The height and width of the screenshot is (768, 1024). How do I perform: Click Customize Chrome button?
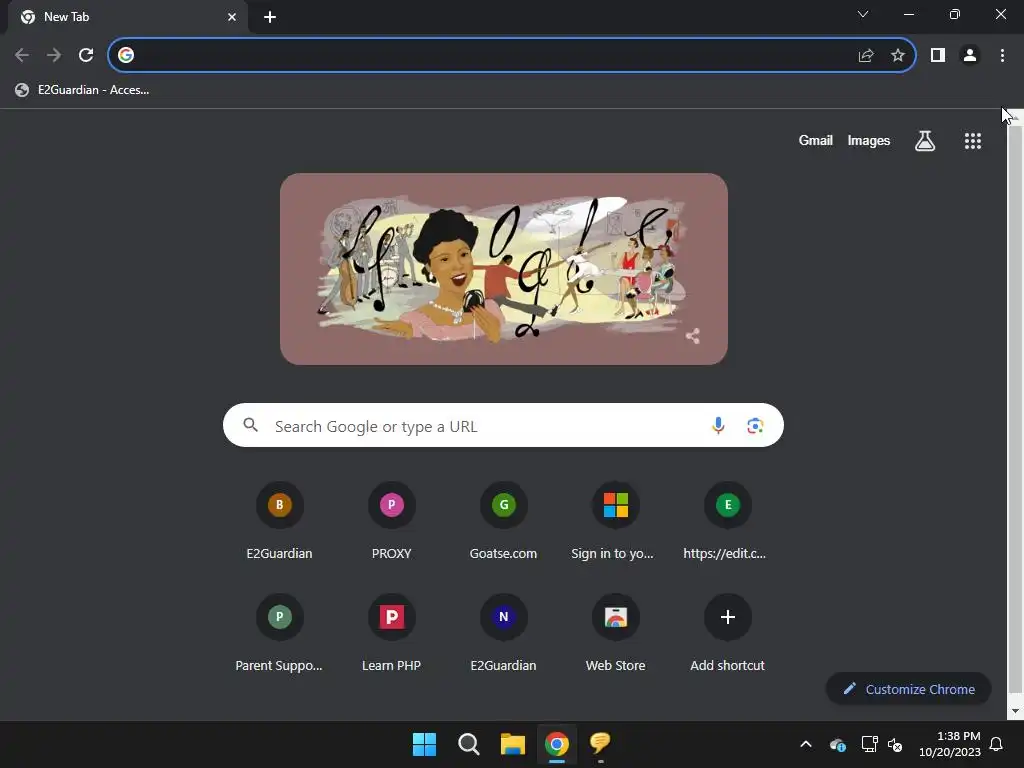(x=908, y=689)
